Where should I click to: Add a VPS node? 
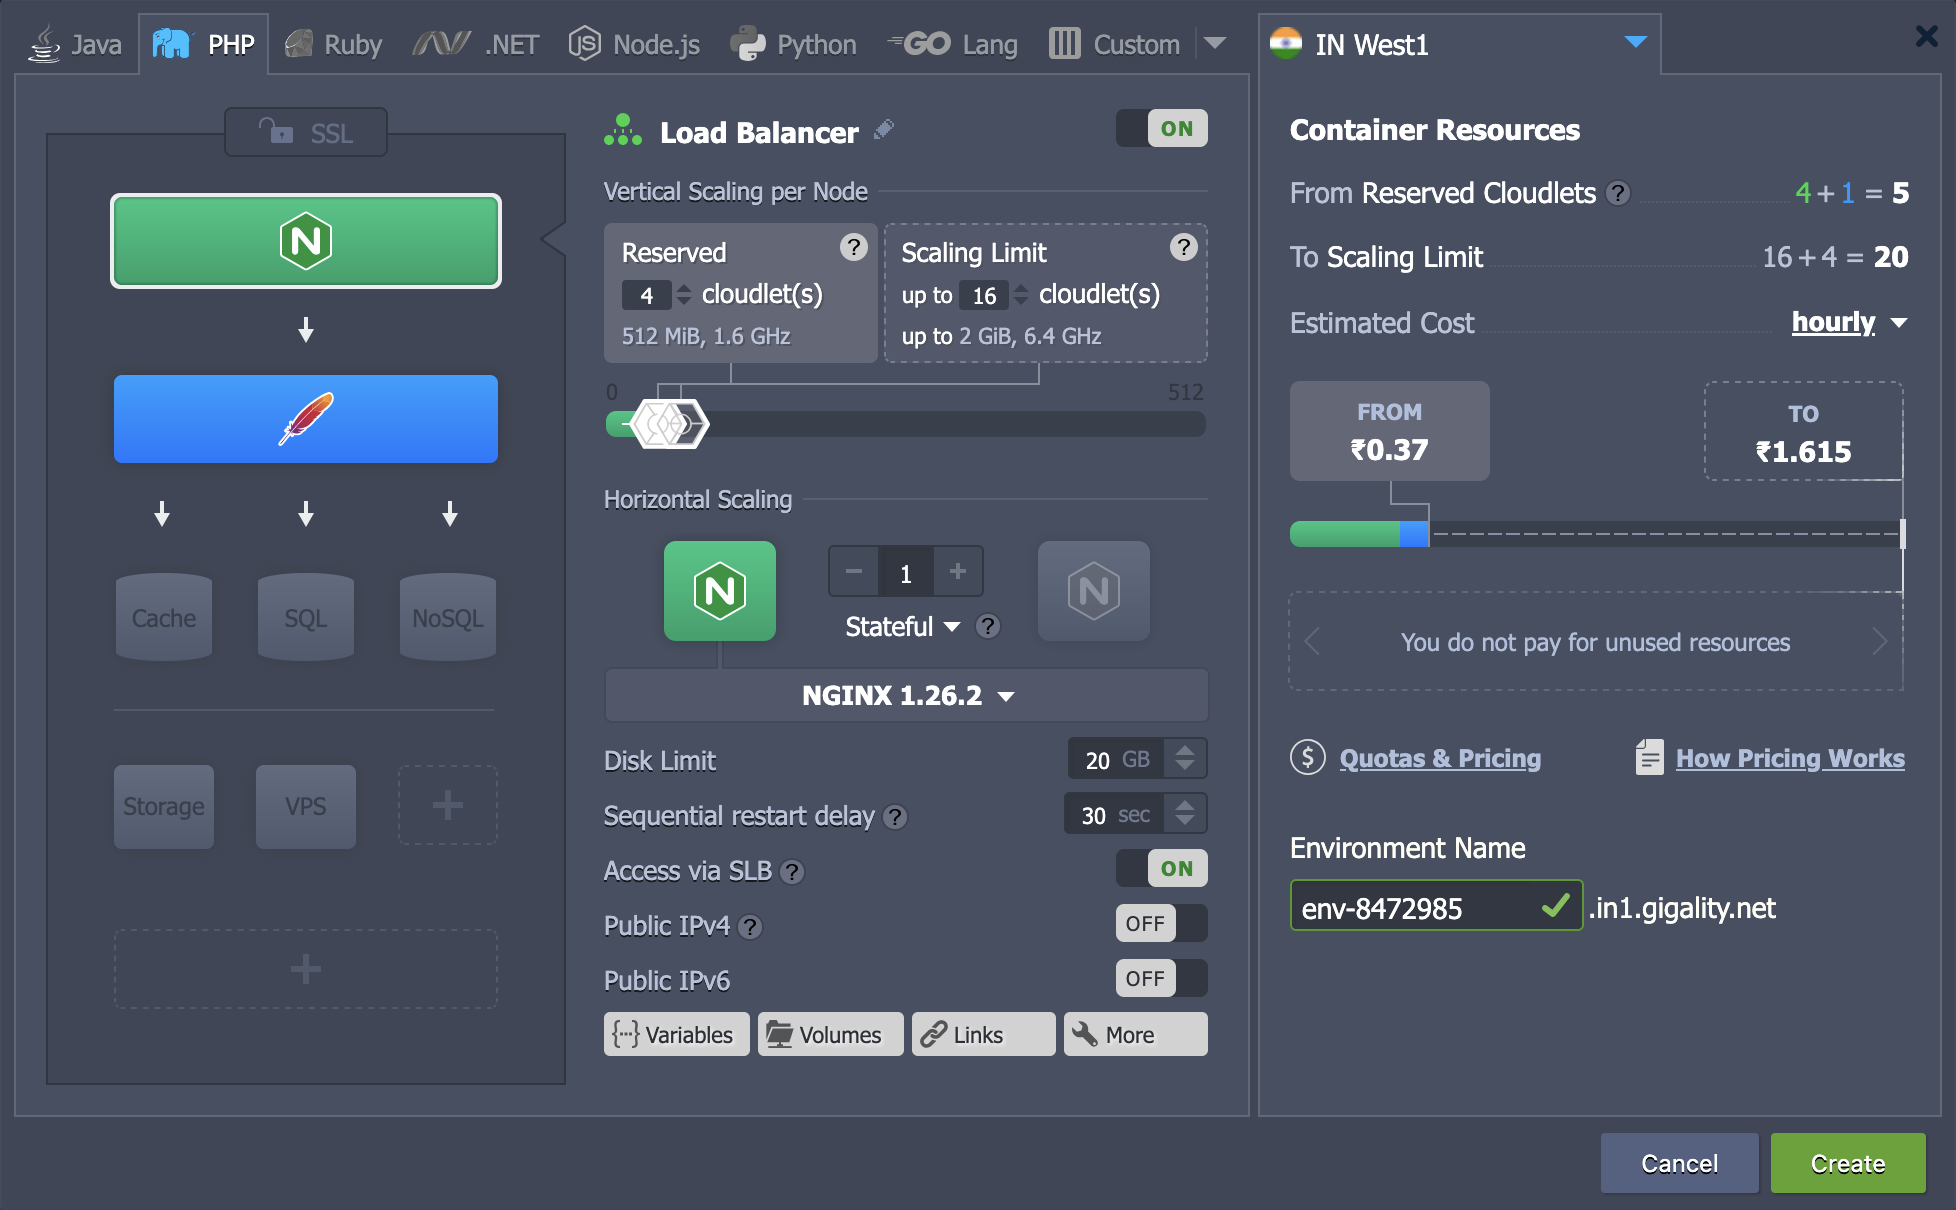pyautogui.click(x=306, y=806)
